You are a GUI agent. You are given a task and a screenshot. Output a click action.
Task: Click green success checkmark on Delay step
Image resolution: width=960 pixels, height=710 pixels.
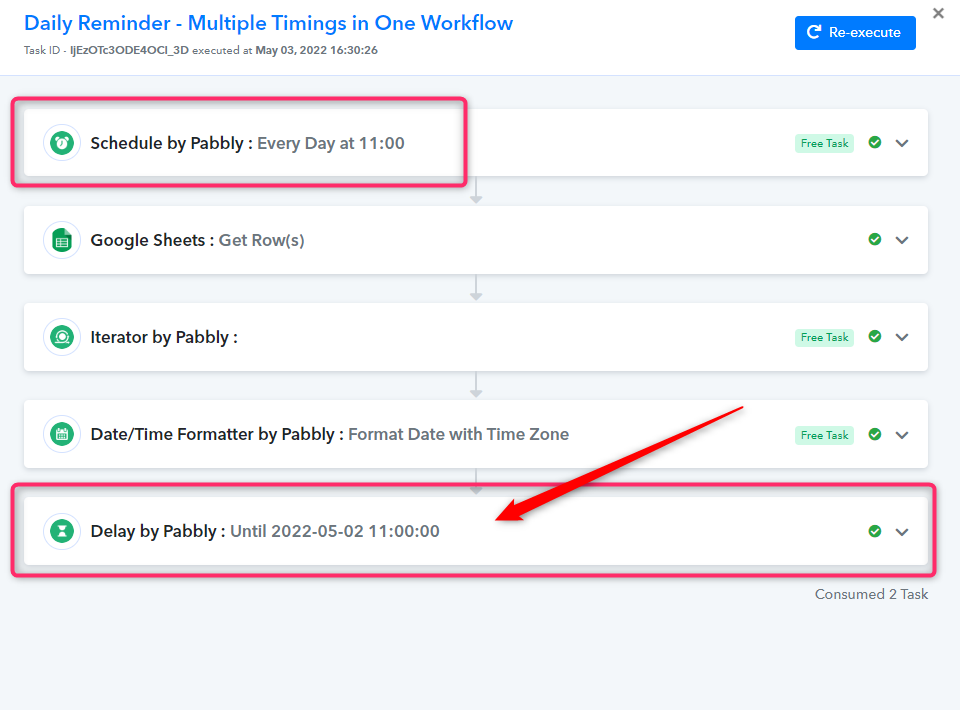pos(875,531)
